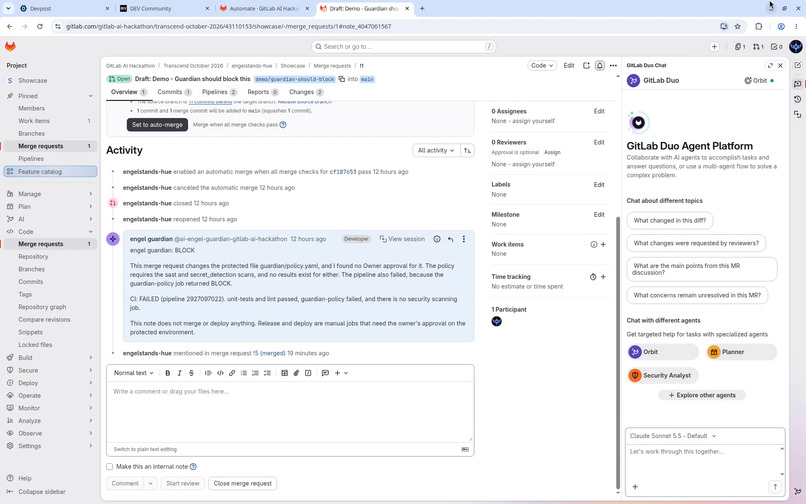Click the GitLab logo home icon
The width and height of the screenshot is (806, 504).
(x=10, y=46)
